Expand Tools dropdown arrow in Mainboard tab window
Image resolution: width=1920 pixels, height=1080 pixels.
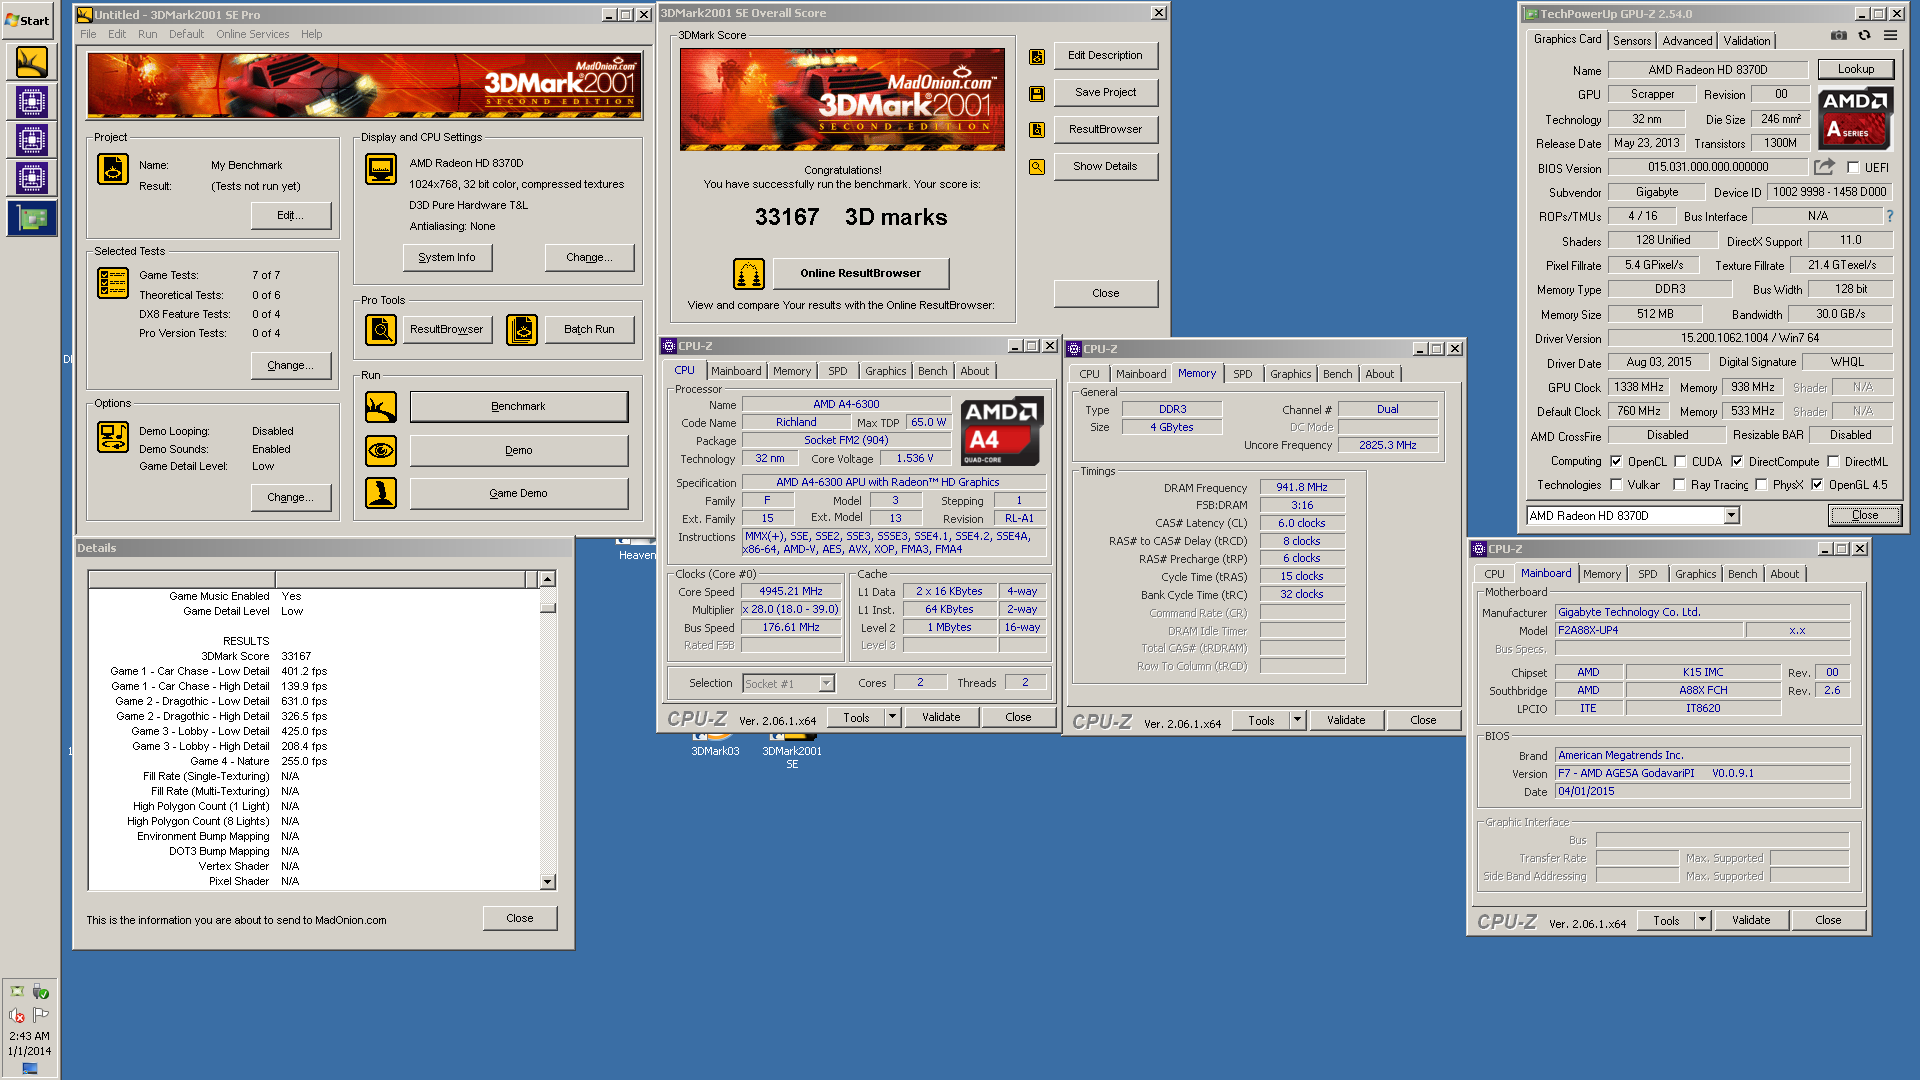pyautogui.click(x=1702, y=920)
